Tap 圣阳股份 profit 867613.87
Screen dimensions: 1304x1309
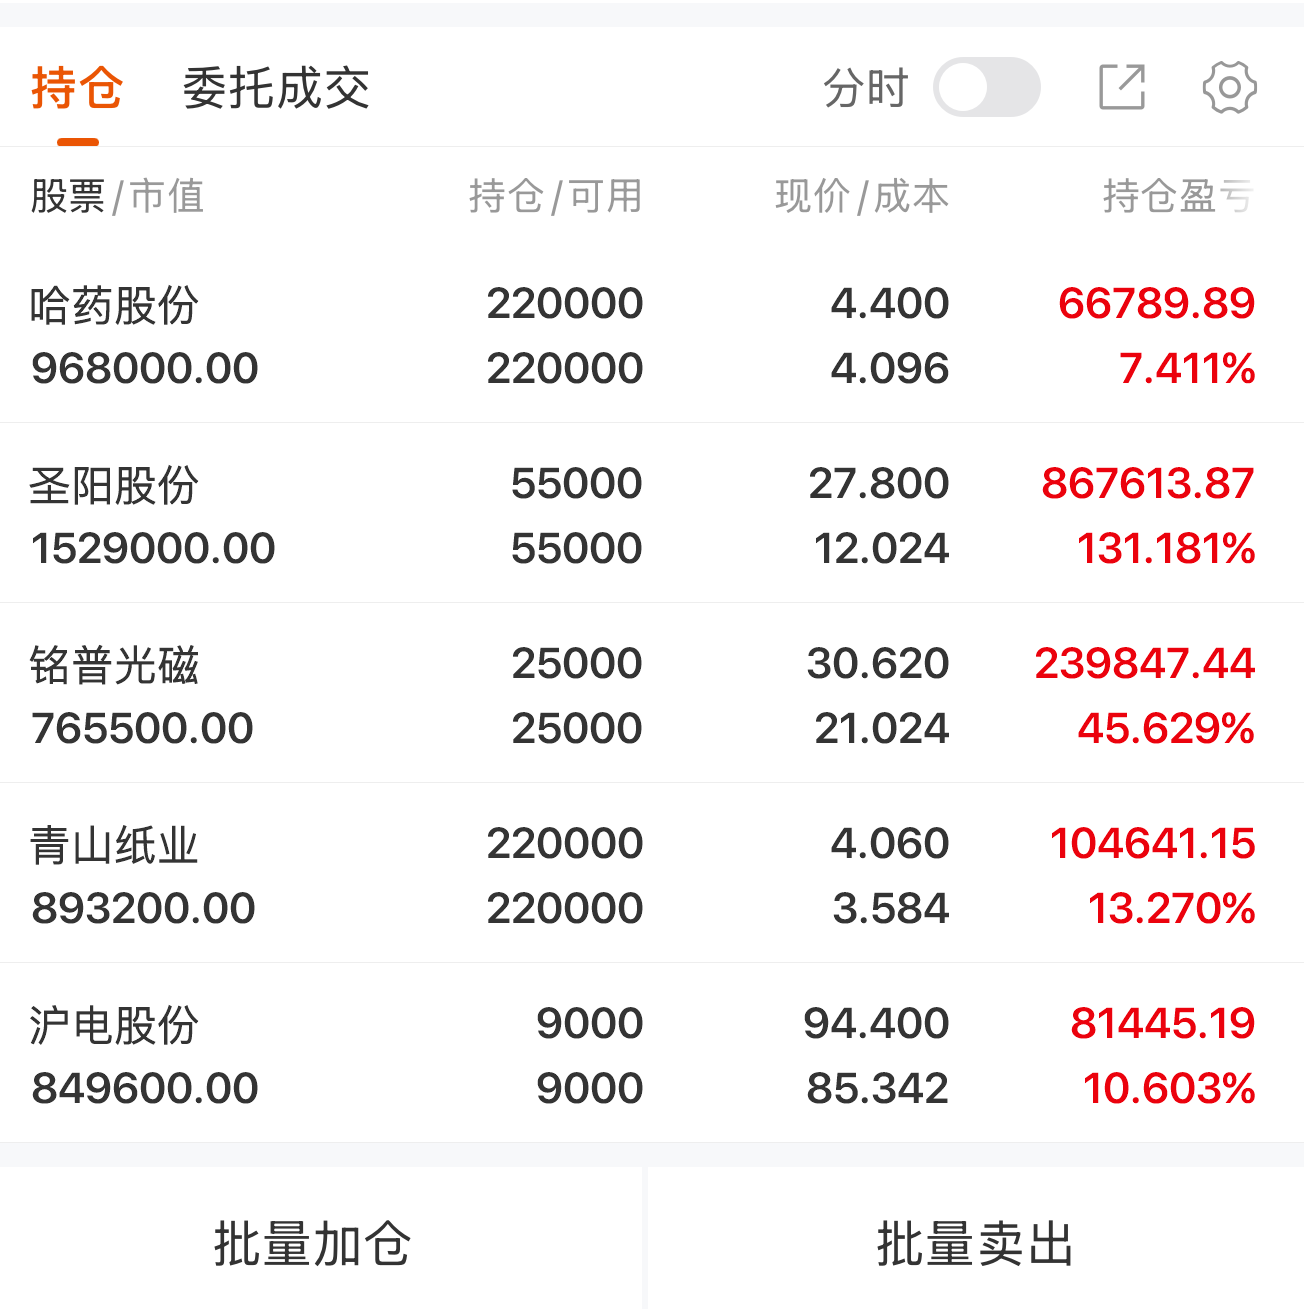pyautogui.click(x=1148, y=484)
